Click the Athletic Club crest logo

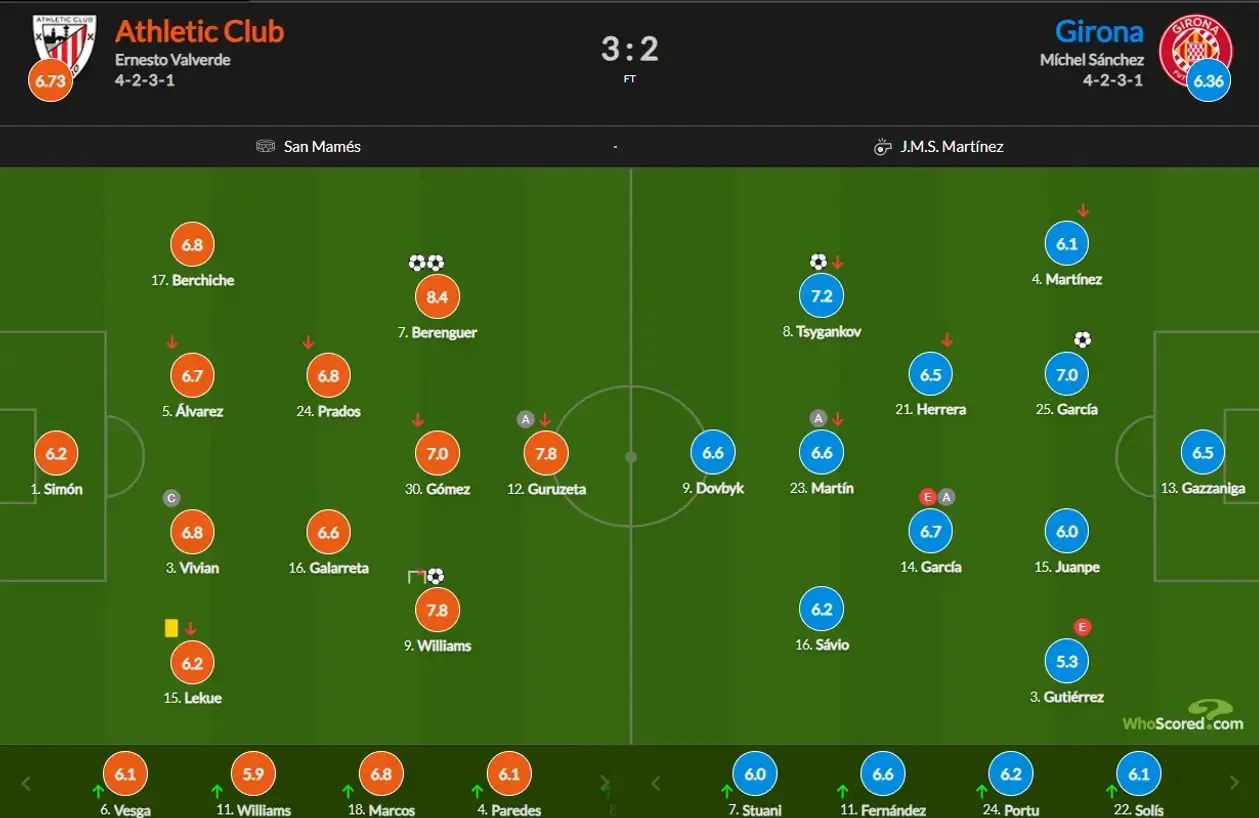click(64, 42)
